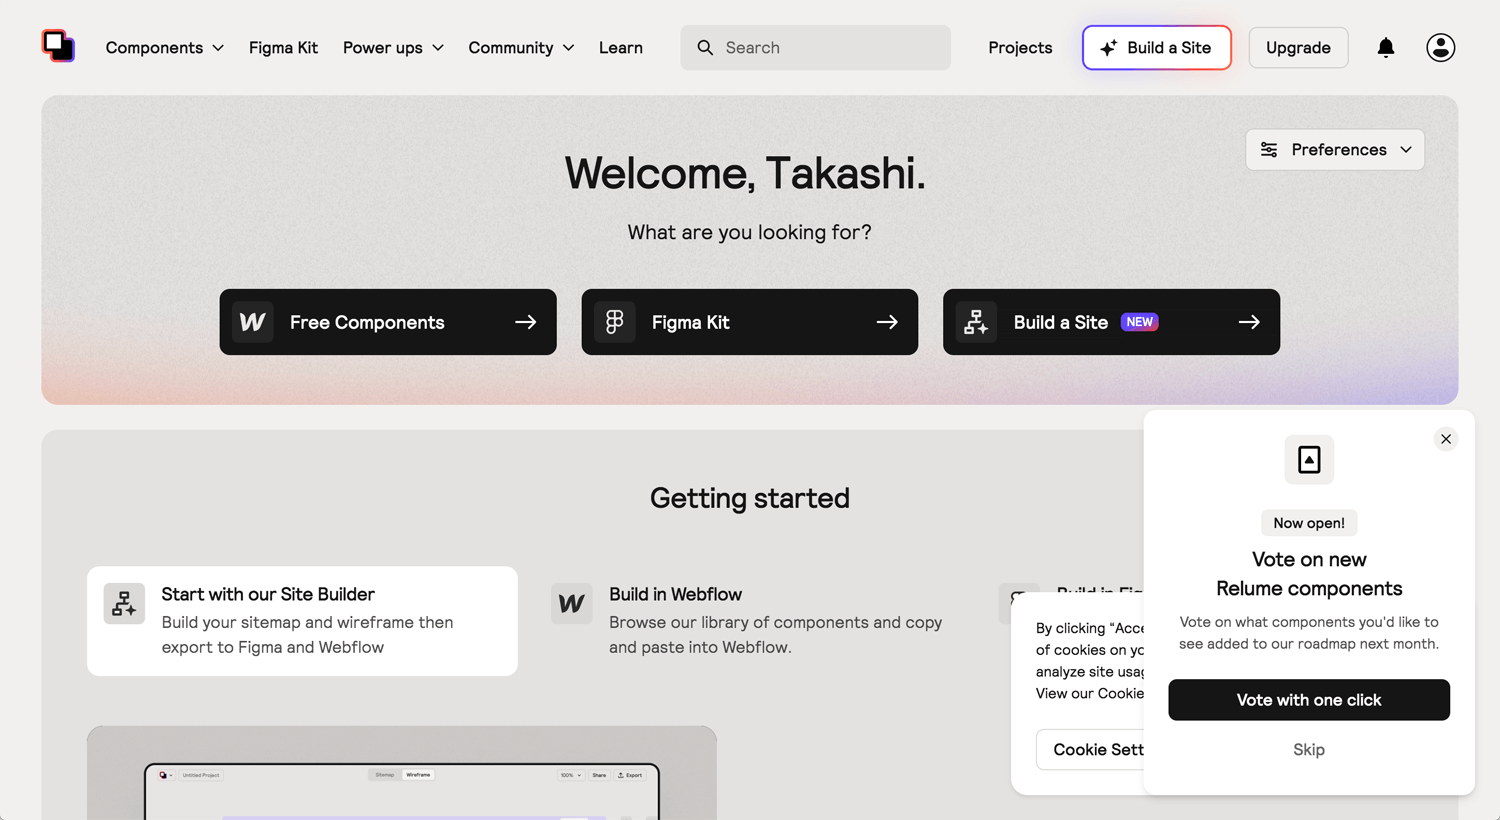Screen dimensions: 1500x820
Task: Click the Figma icon on Figma Kit card
Action: point(615,322)
